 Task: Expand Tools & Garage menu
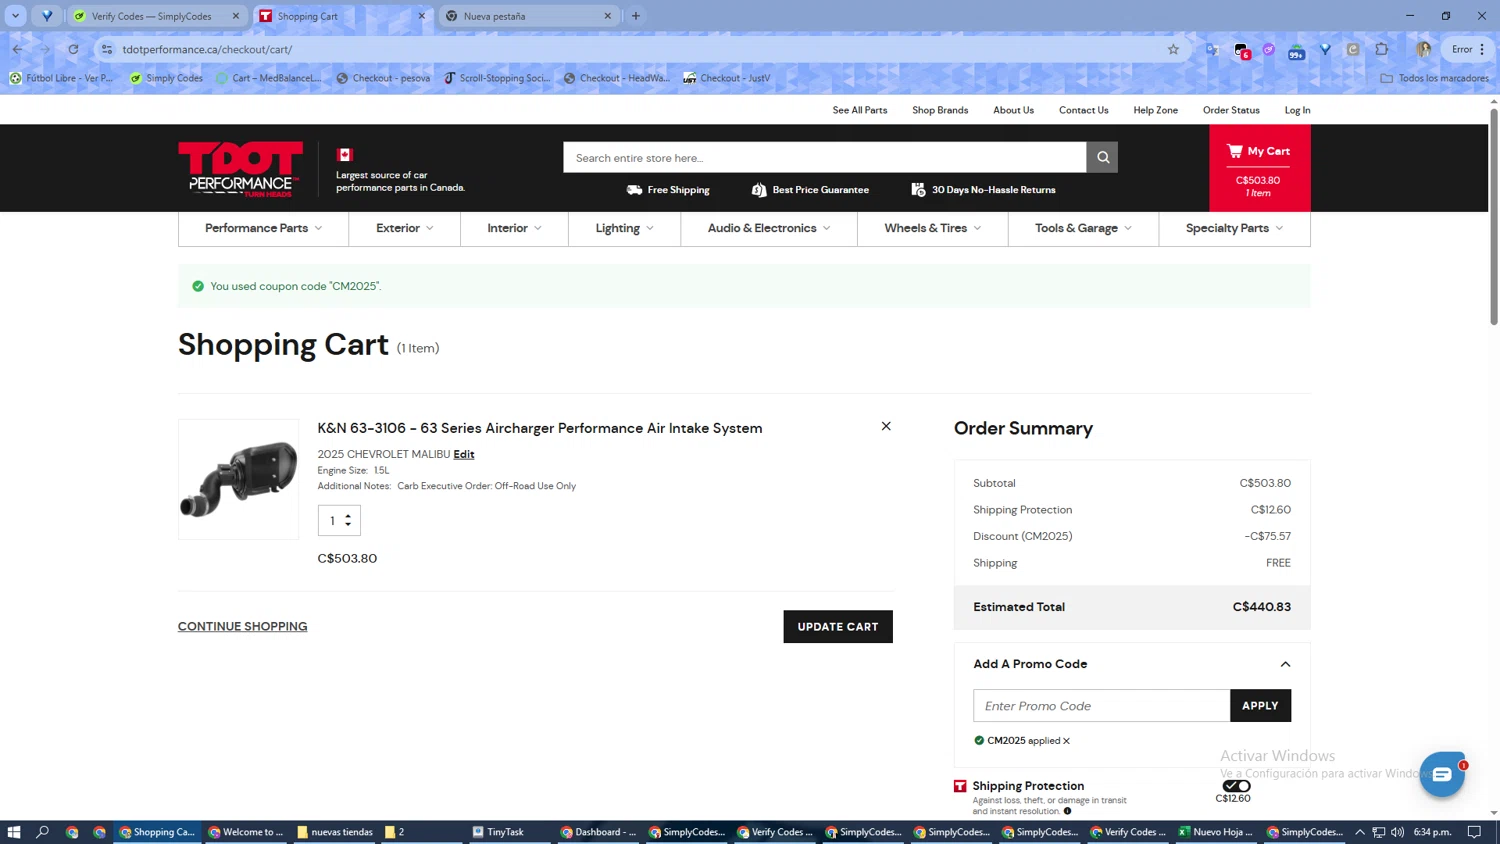point(1083,228)
